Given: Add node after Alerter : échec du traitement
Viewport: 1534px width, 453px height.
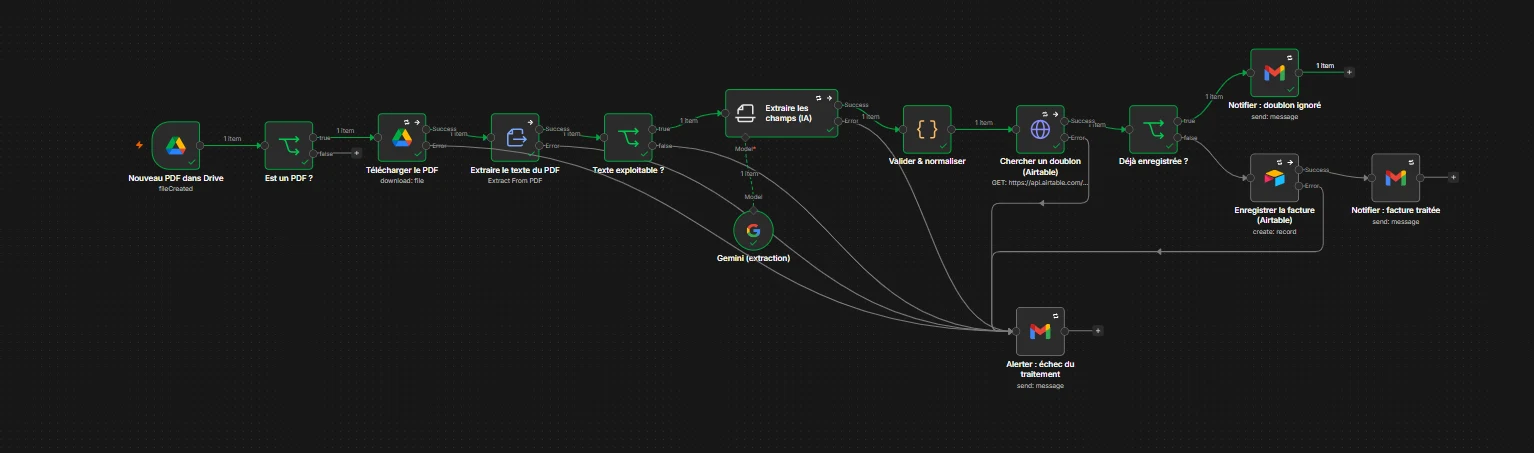Looking at the screenshot, I should (x=1097, y=330).
